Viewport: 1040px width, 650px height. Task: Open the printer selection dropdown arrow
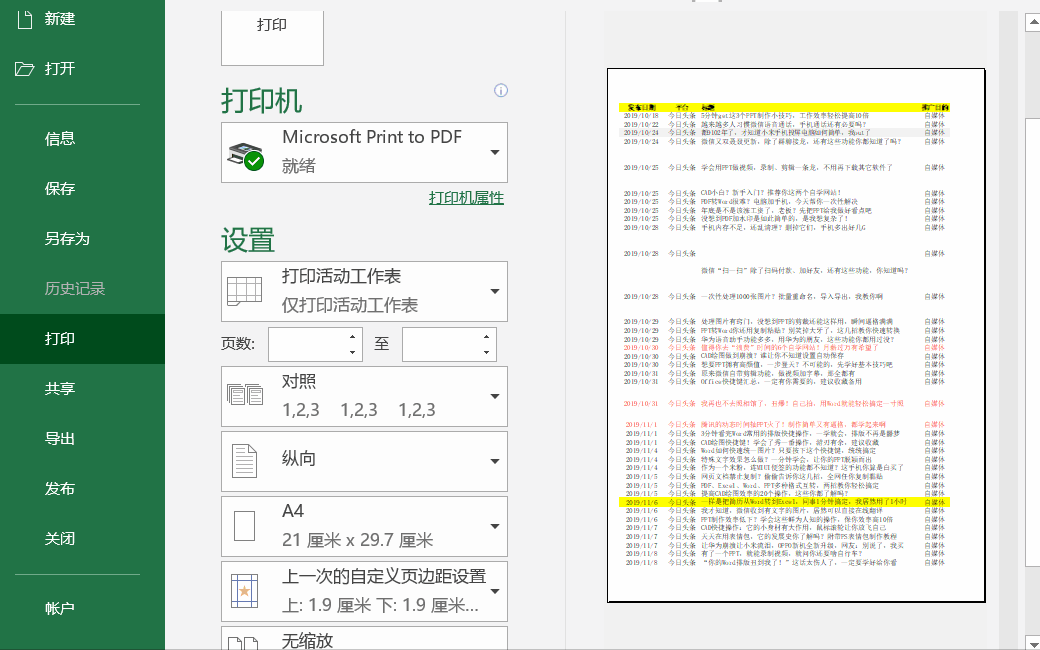495,153
